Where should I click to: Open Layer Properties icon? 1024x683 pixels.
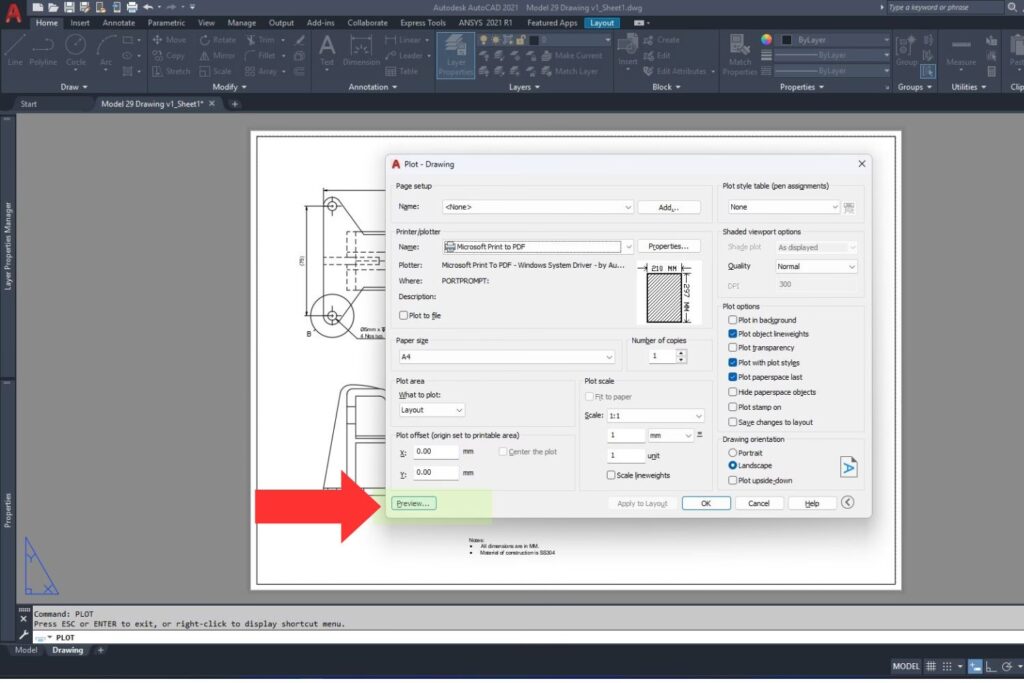[x=455, y=55]
